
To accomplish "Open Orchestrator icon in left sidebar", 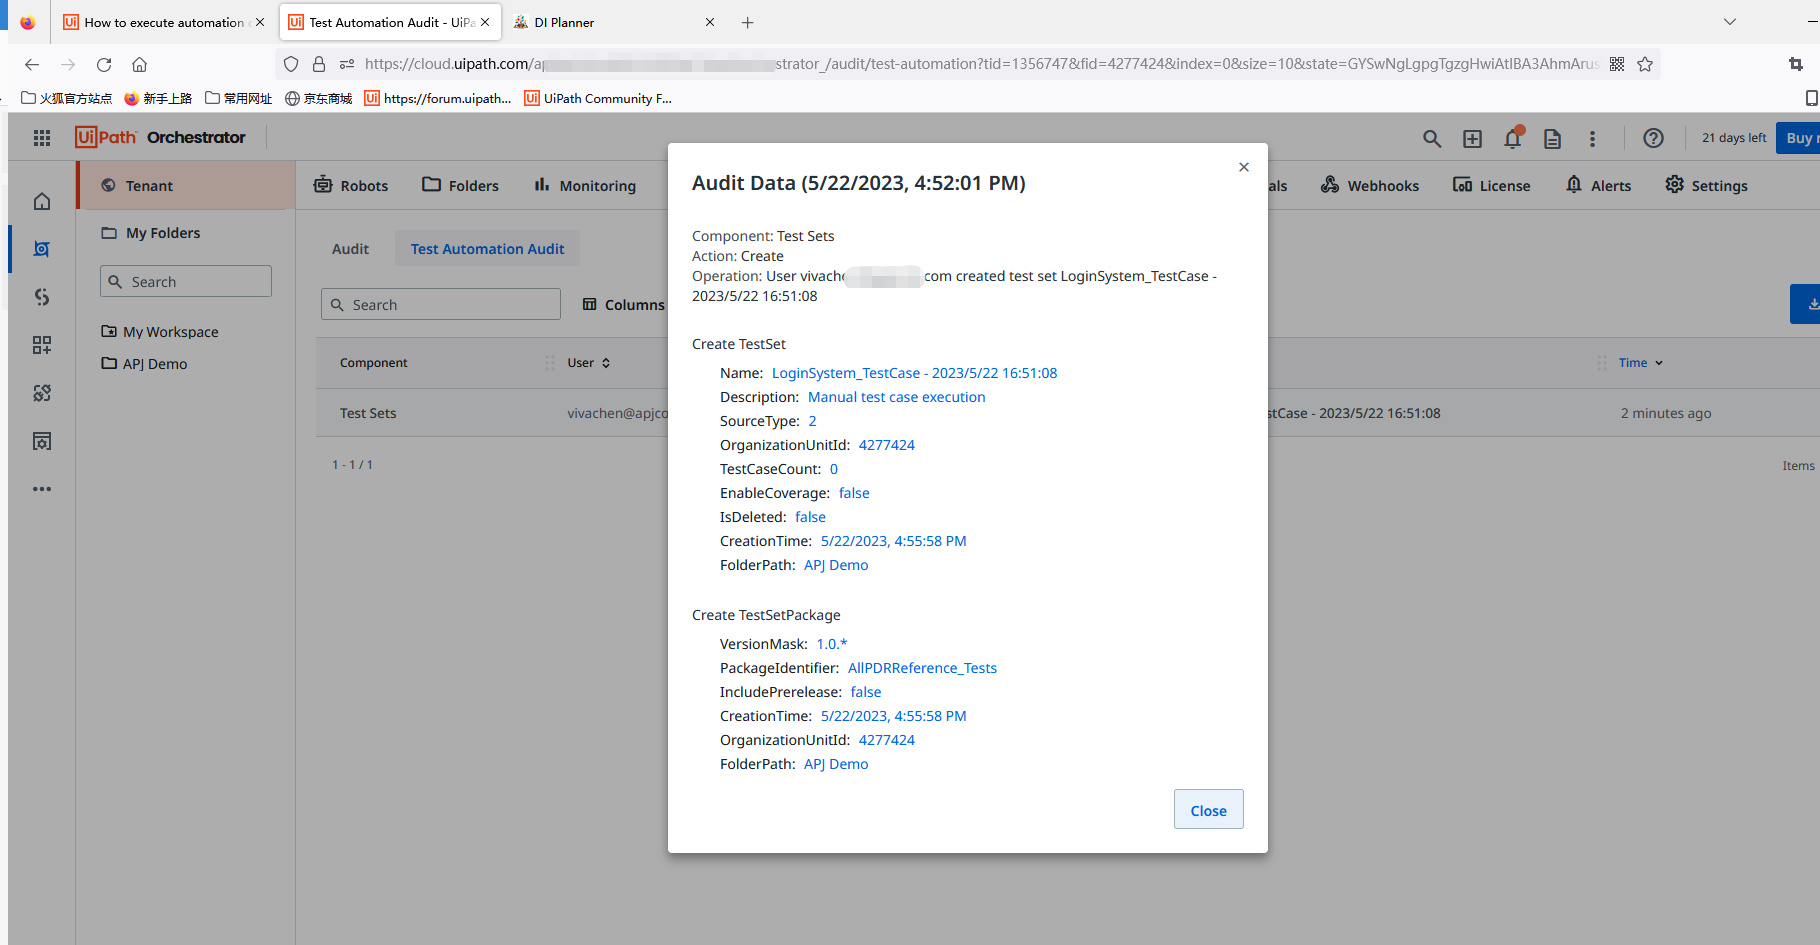I will pos(42,249).
